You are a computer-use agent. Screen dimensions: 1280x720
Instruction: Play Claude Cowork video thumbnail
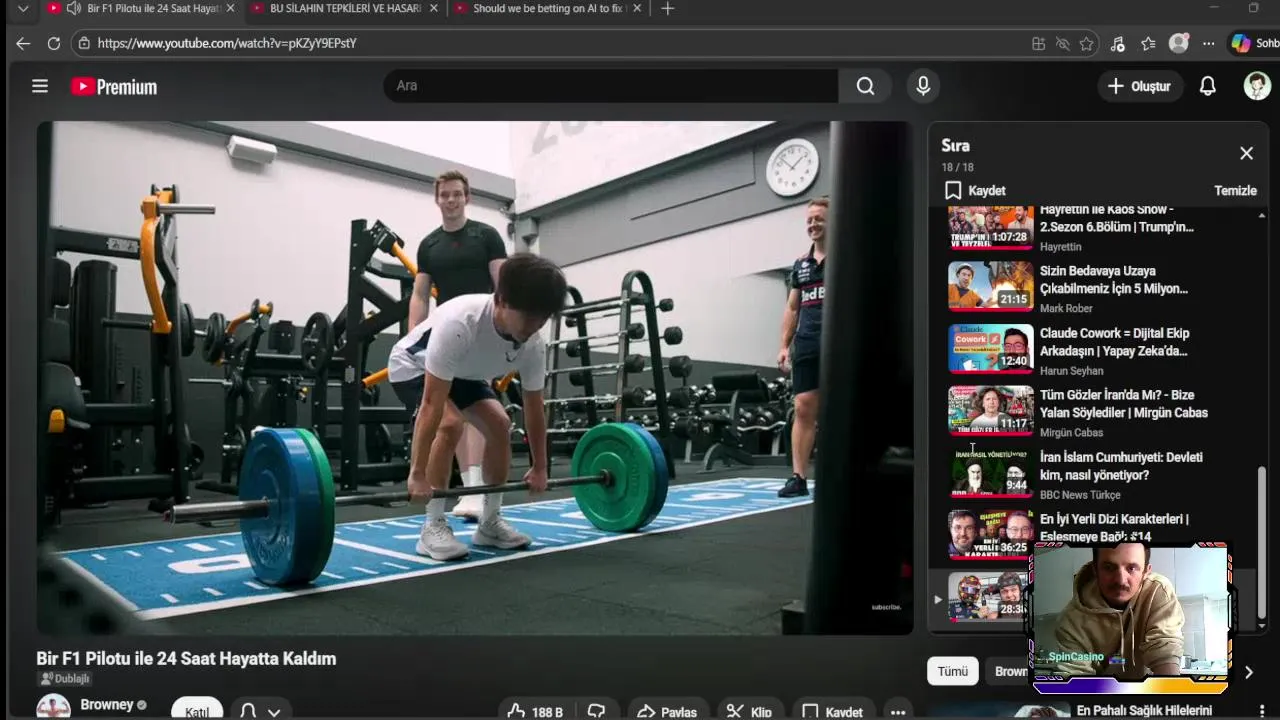pyautogui.click(x=990, y=348)
